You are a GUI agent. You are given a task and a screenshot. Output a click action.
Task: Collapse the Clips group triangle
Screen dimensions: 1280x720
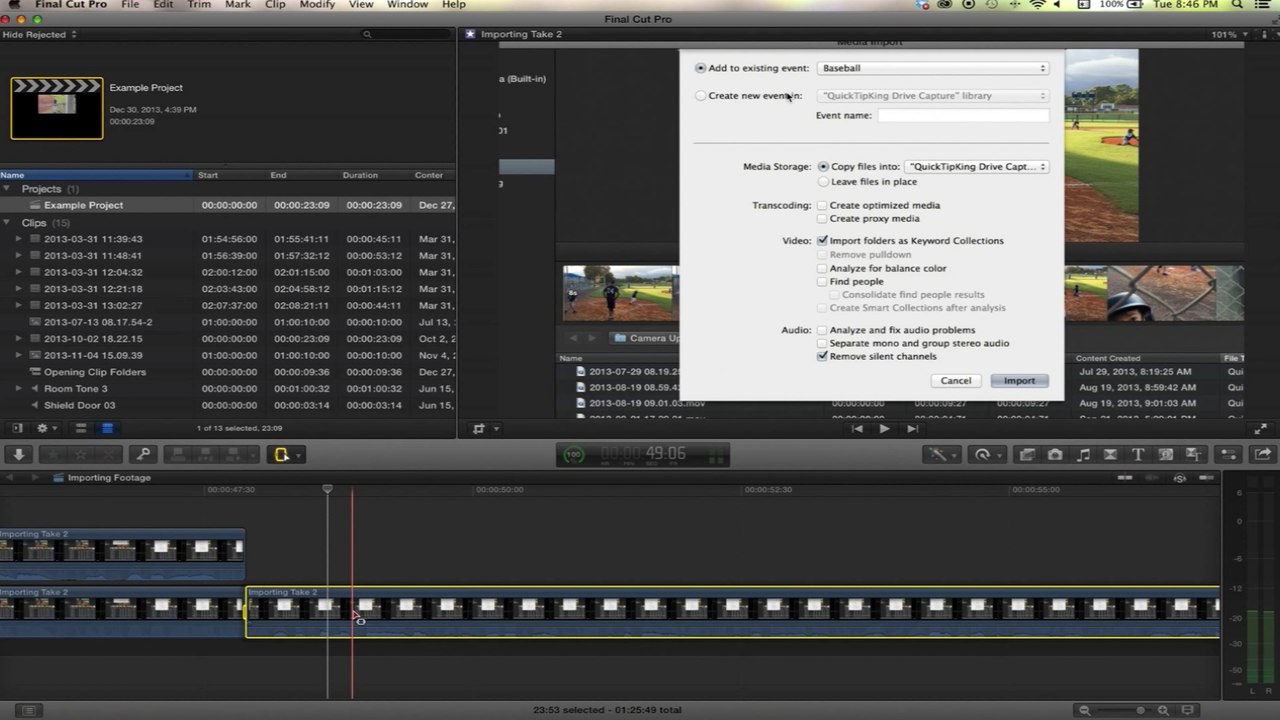(x=8, y=223)
